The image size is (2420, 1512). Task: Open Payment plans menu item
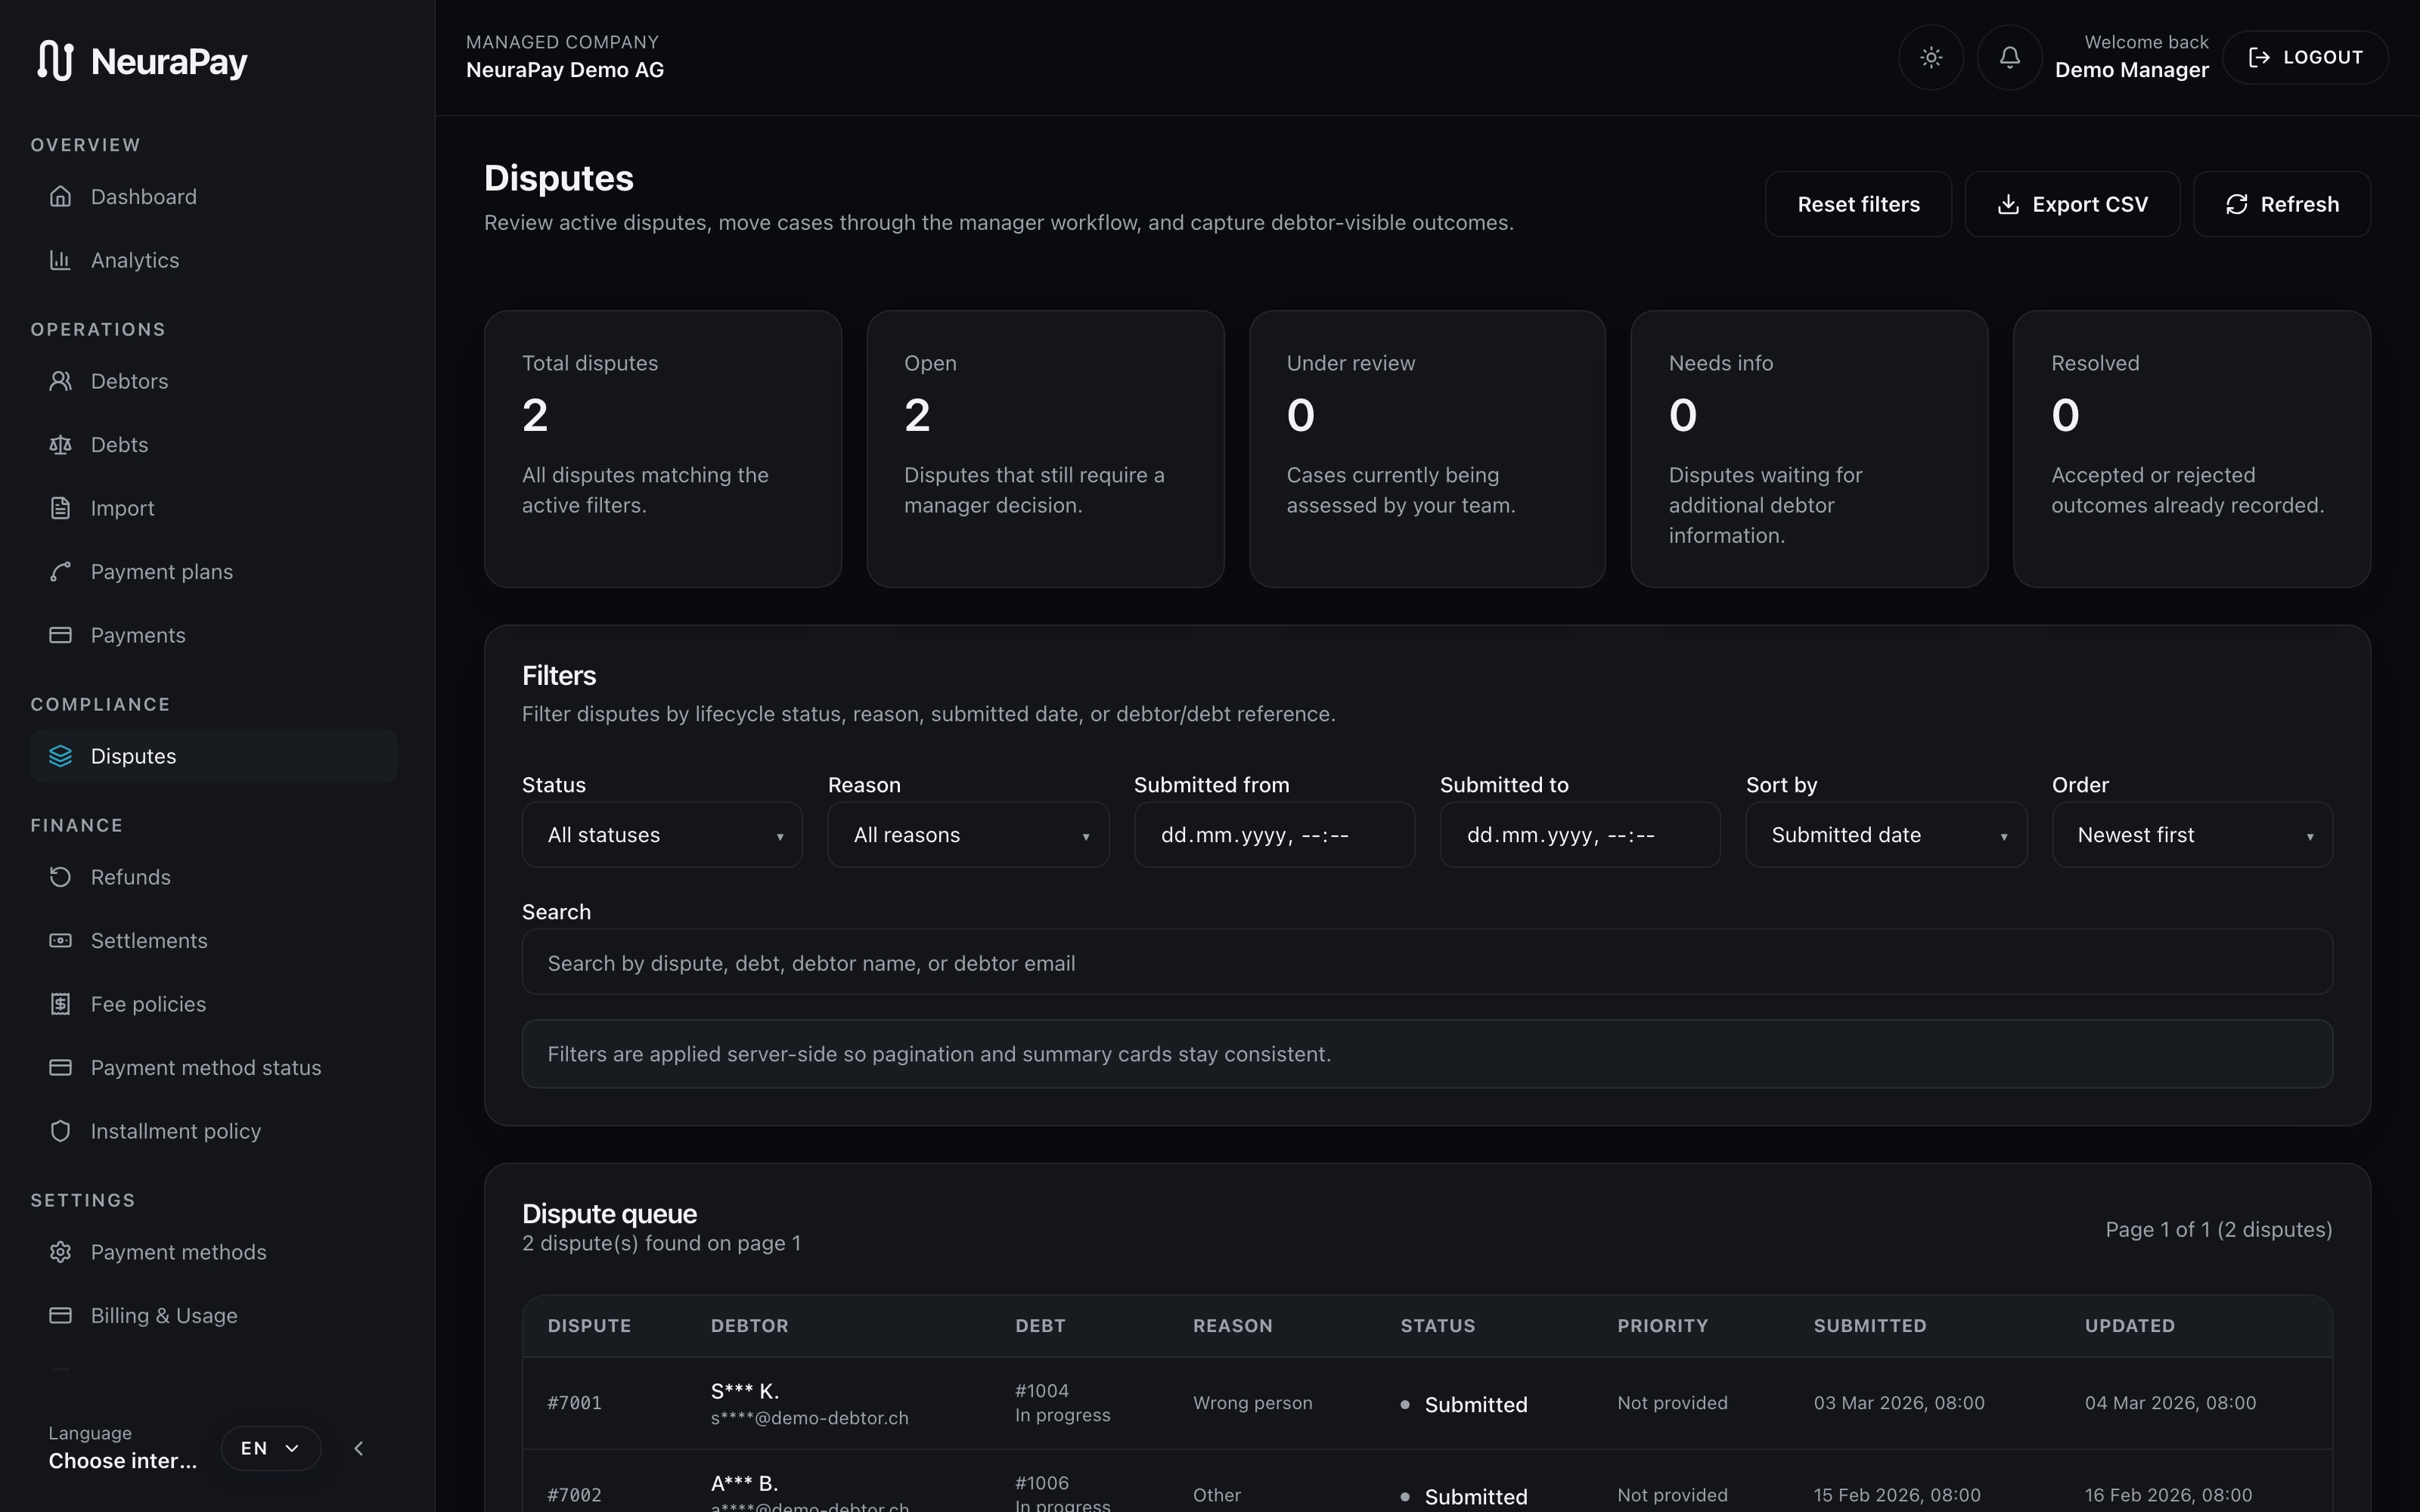tap(214, 572)
